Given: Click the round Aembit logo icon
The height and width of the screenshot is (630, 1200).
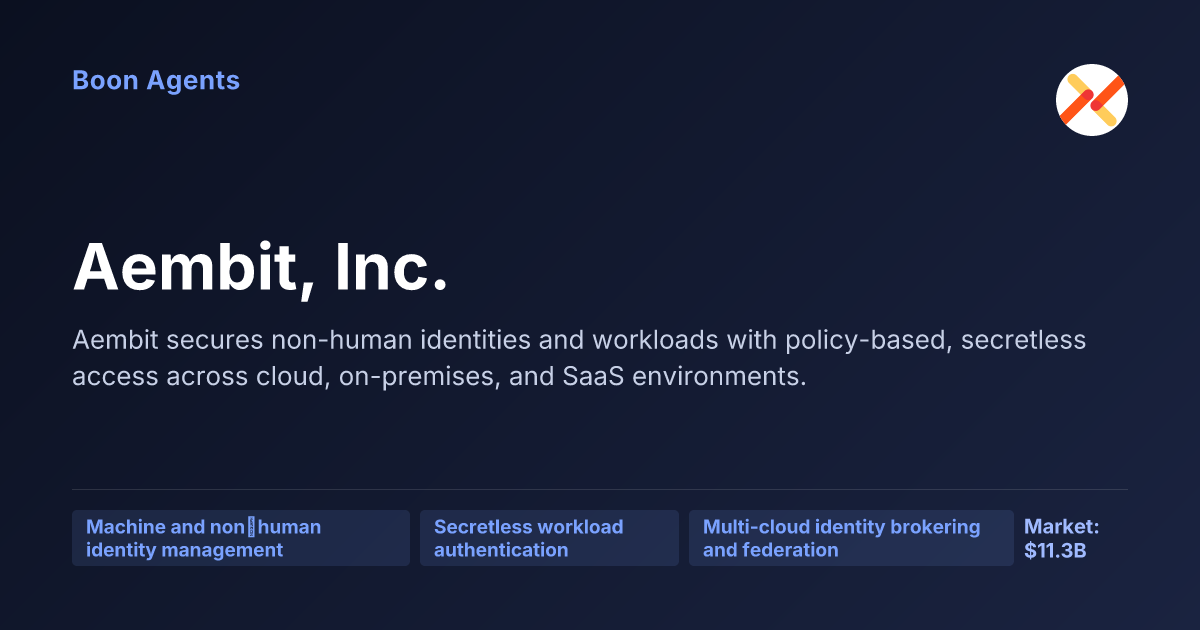Looking at the screenshot, I should coord(1092,100).
